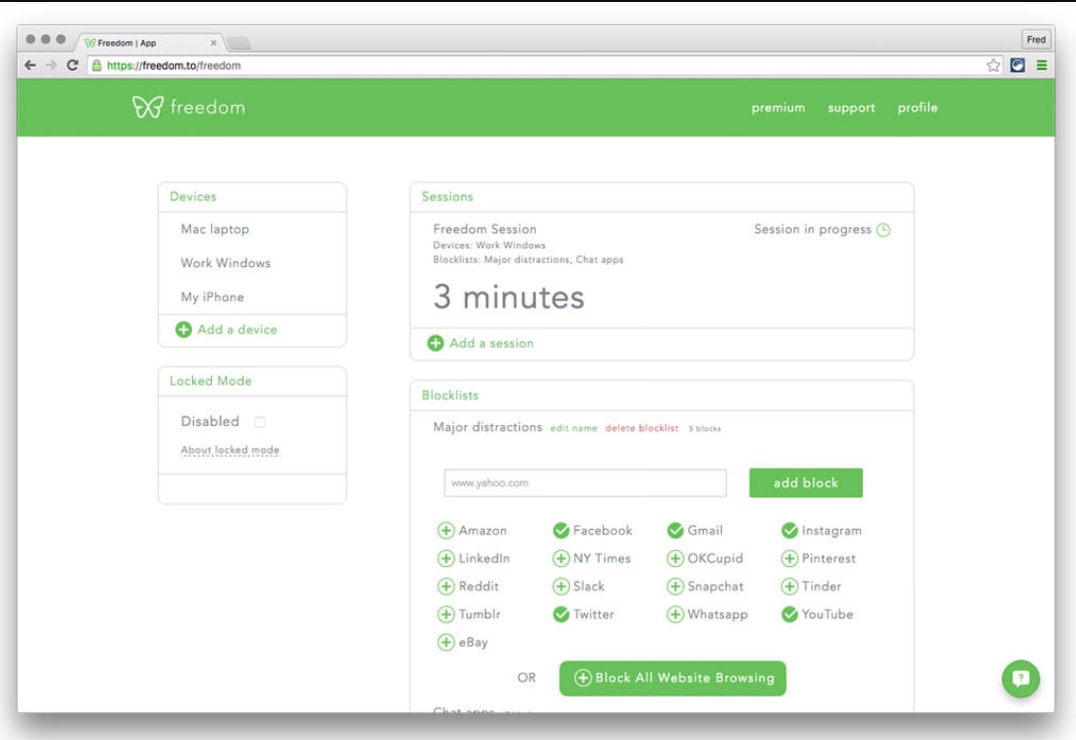The width and height of the screenshot is (1076, 740).
Task: Click the Session in progress label
Action: point(812,229)
